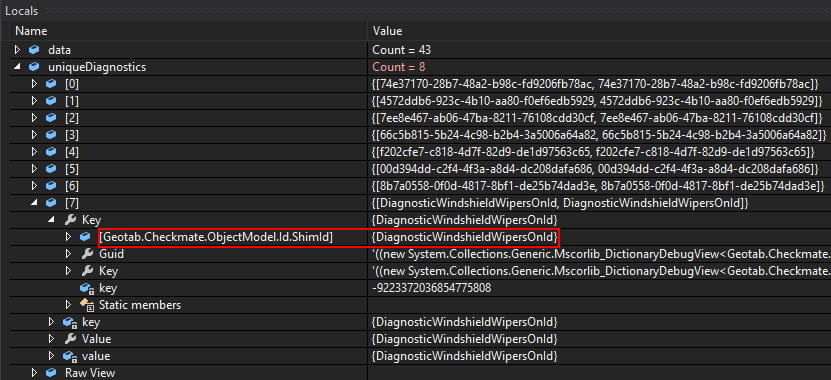Click the cube icon for ShimId entry
Viewport: 831px width, 380px height.
(86, 237)
